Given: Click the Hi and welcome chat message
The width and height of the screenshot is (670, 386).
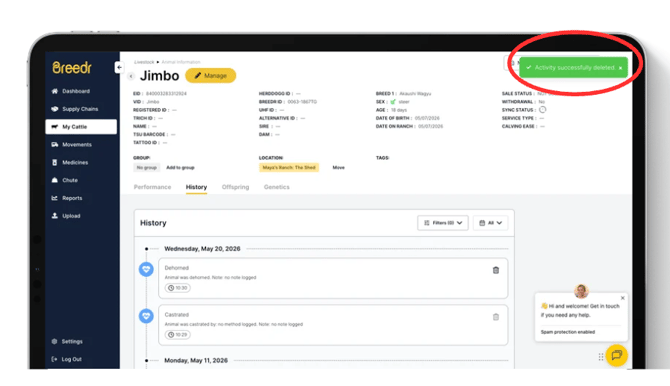Looking at the screenshot, I should point(580,311).
